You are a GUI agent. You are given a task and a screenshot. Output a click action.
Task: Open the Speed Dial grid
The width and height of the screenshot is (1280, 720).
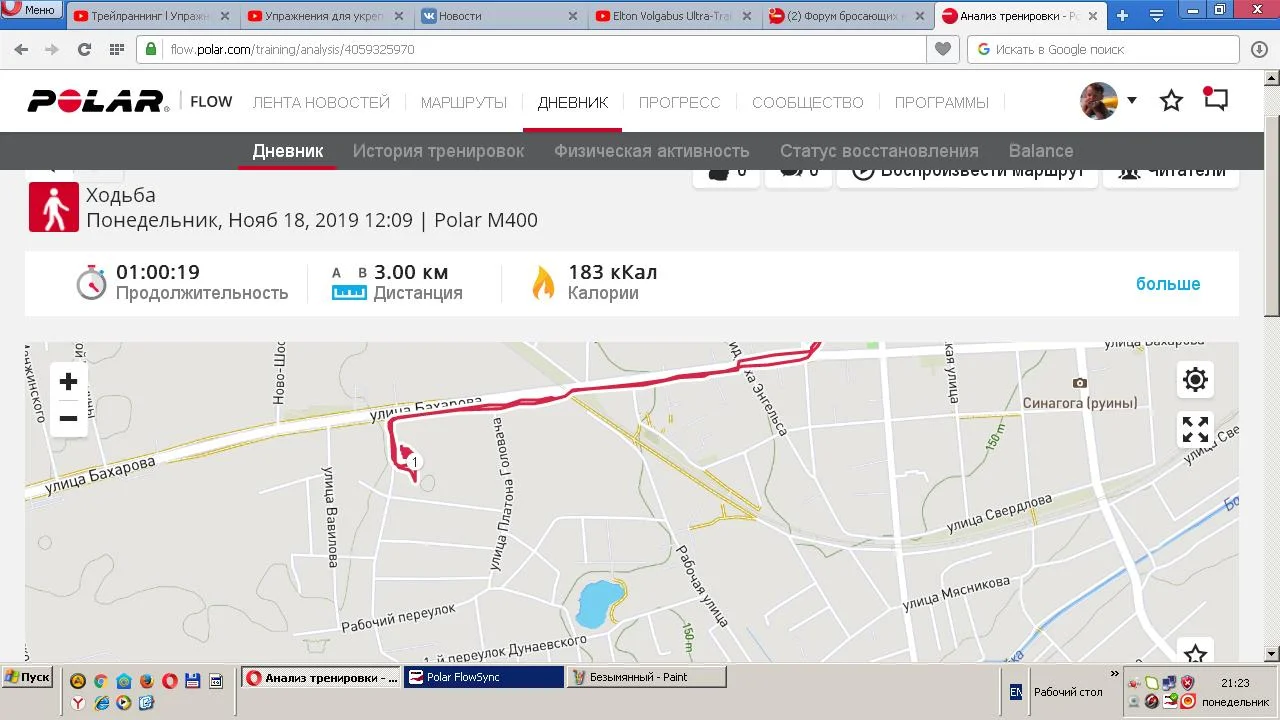tap(116, 49)
